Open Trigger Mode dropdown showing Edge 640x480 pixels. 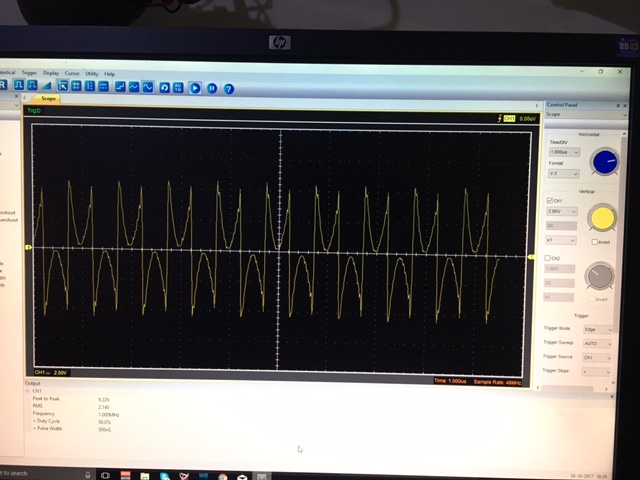598,329
